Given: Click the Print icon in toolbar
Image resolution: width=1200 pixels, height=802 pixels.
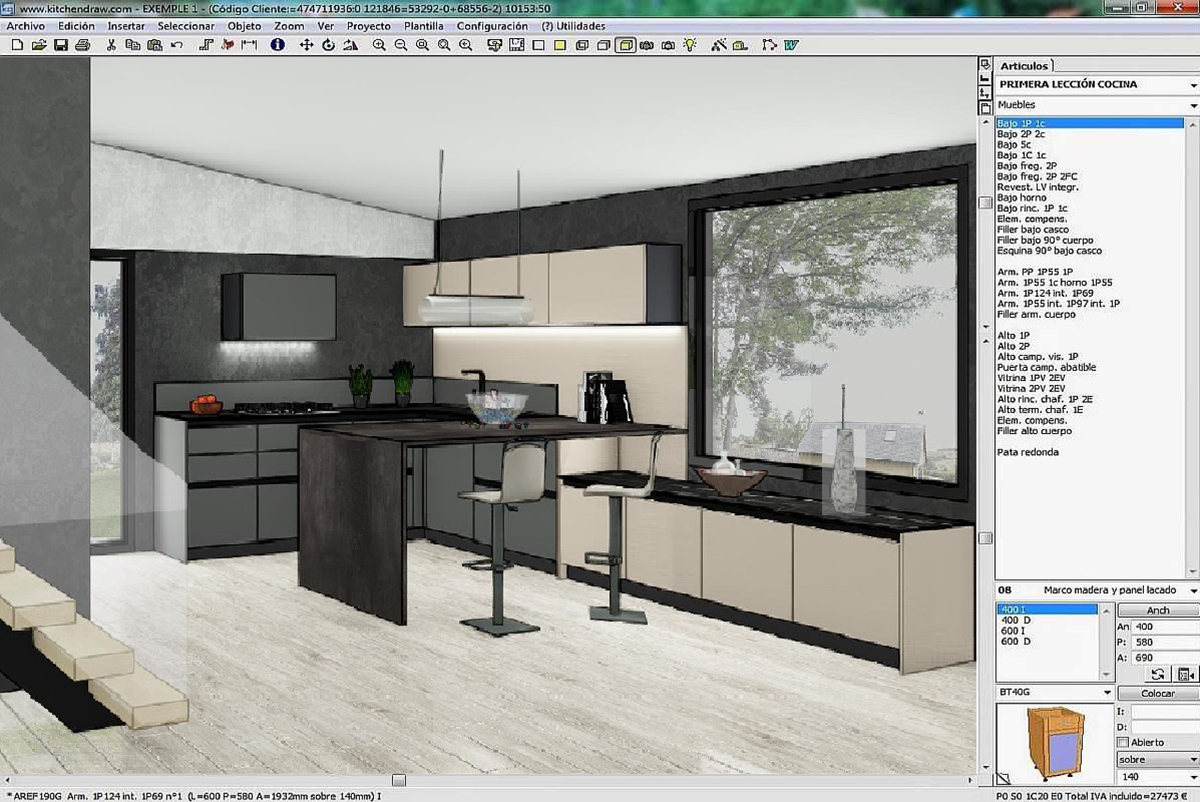Looking at the screenshot, I should [82, 45].
